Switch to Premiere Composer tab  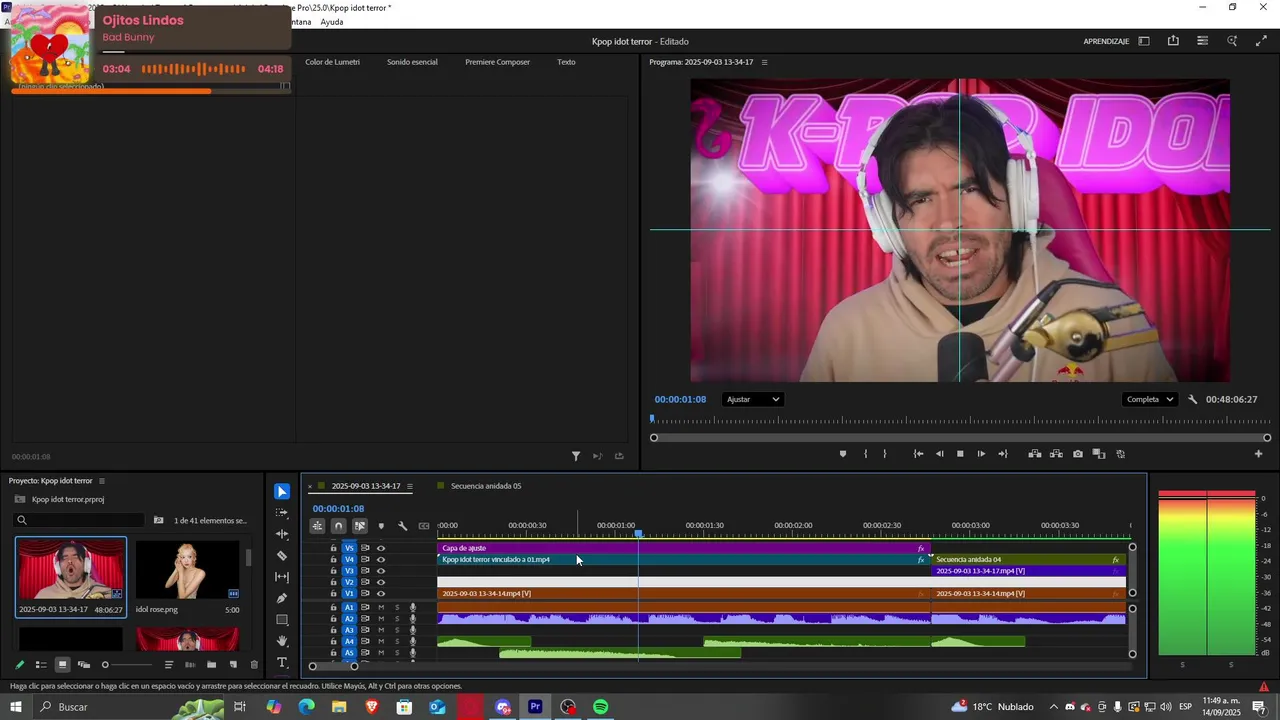point(497,62)
